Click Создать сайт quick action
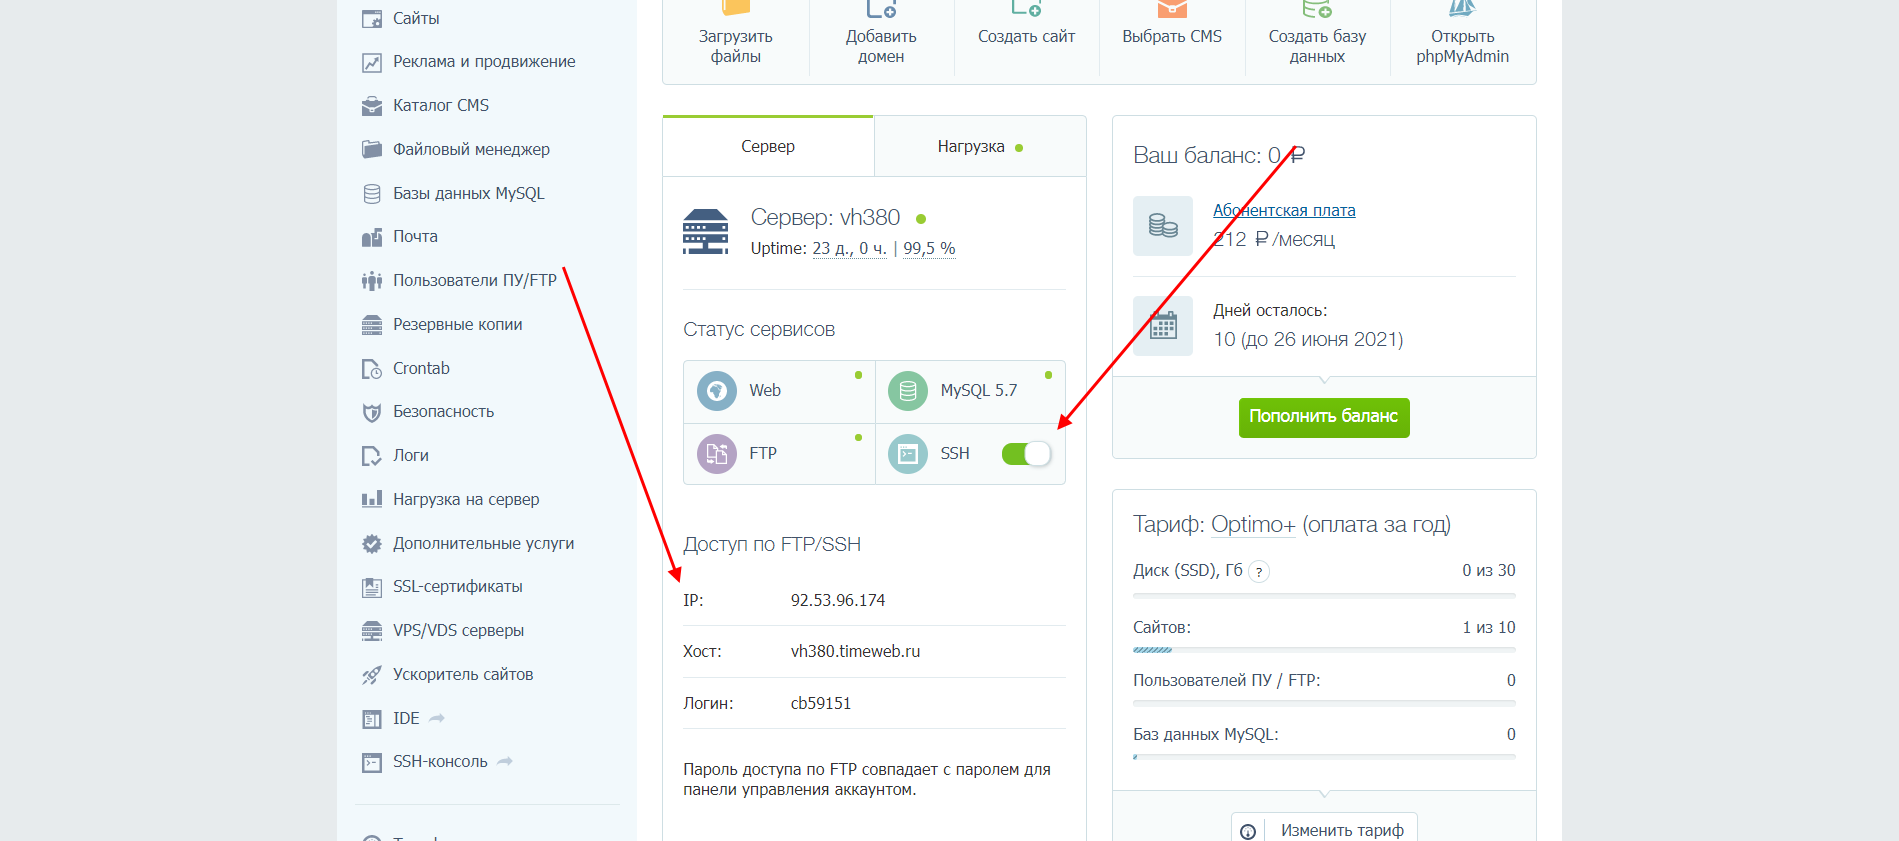1899x841 pixels. click(x=1026, y=38)
